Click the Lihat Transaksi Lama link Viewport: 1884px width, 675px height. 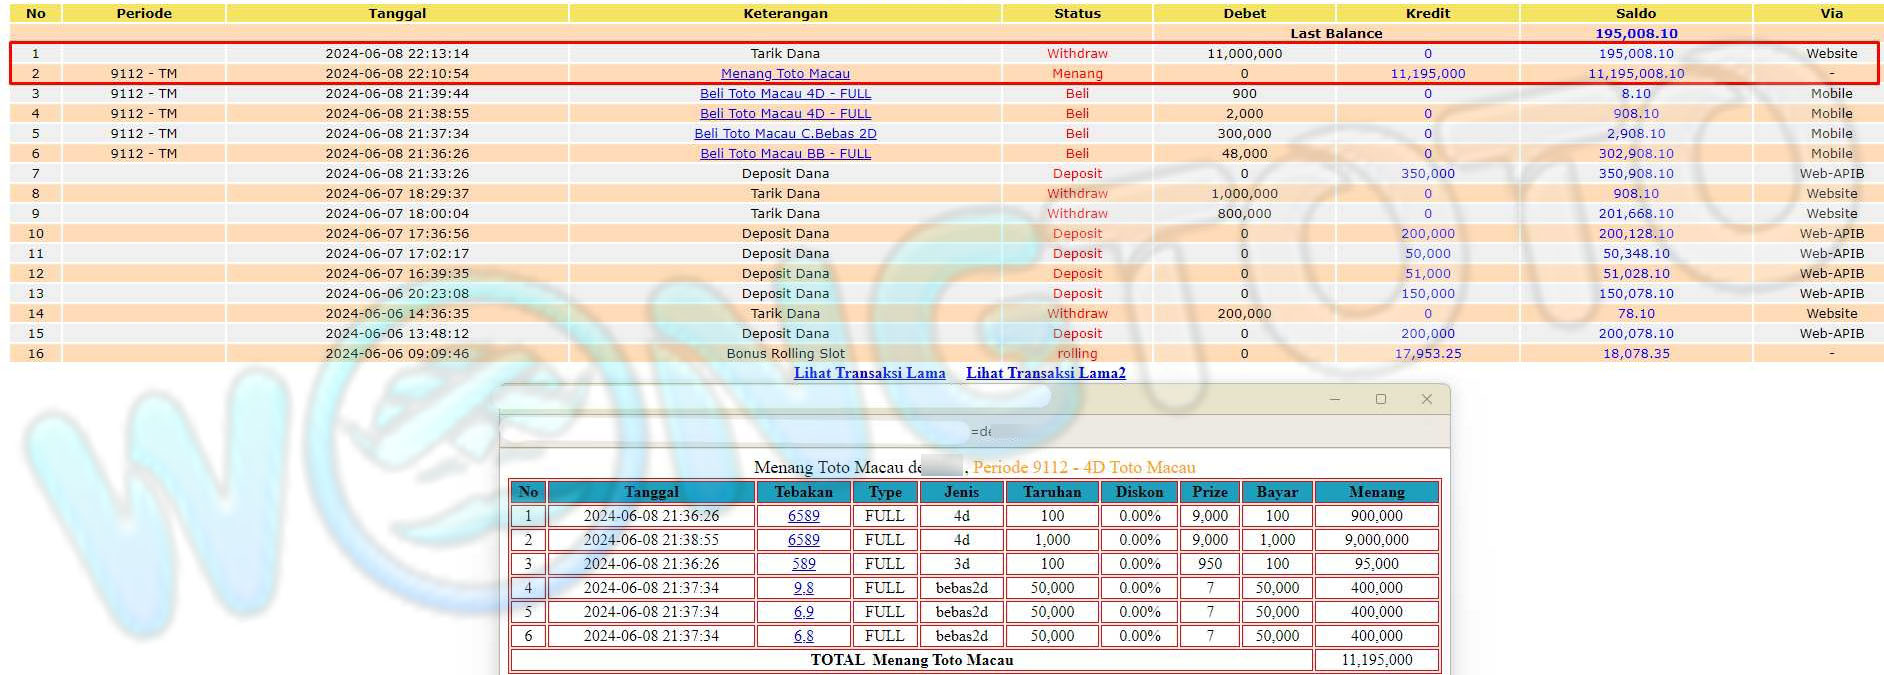(869, 373)
